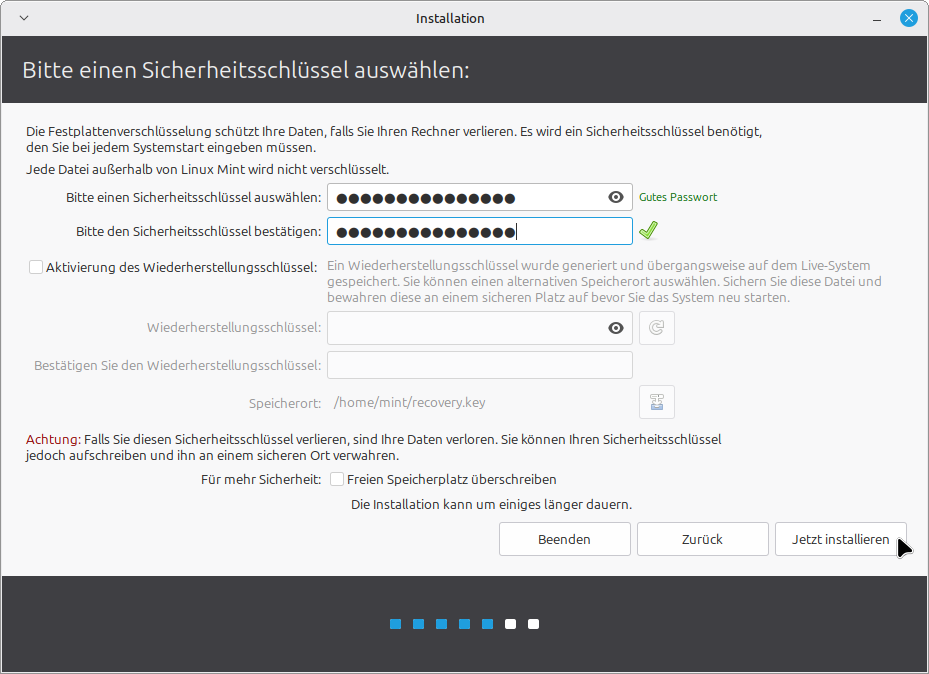Reveal the entered security key password
Viewport: 929px width, 674px height.
616,196
